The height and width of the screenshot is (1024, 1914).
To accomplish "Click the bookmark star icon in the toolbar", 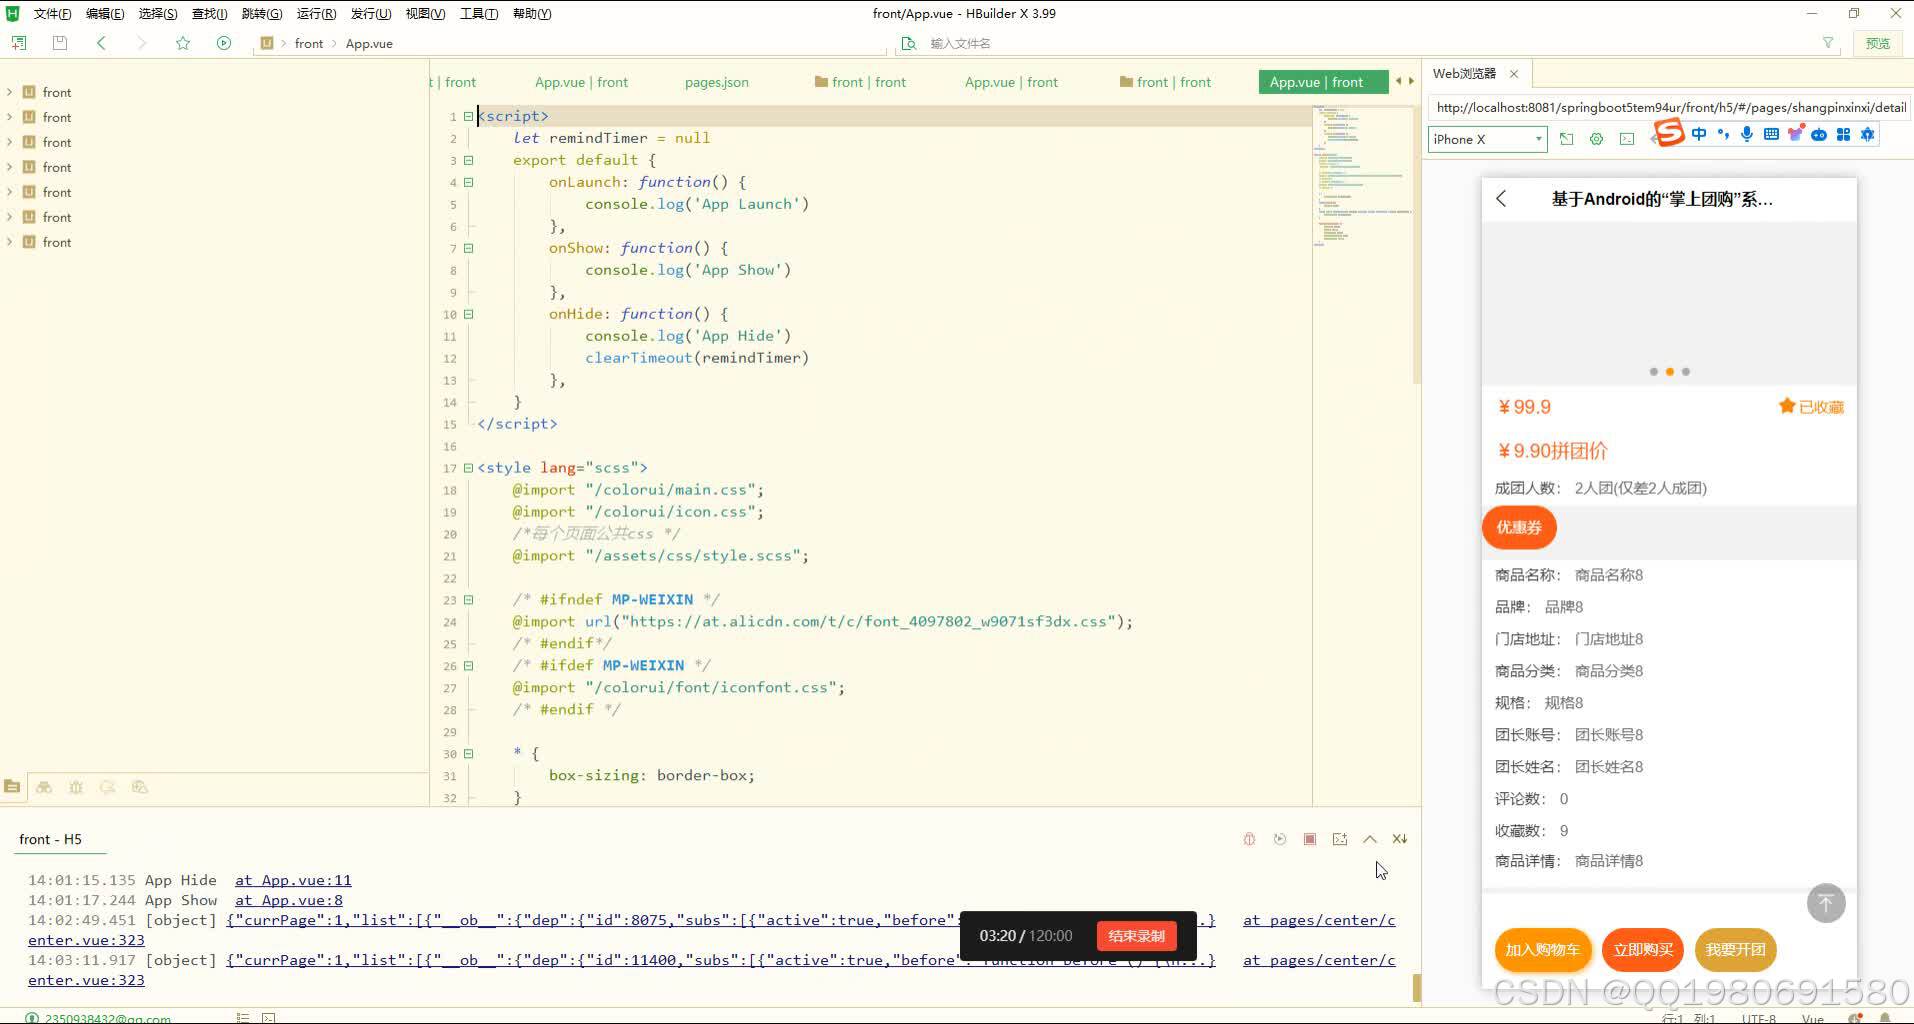I will [183, 43].
